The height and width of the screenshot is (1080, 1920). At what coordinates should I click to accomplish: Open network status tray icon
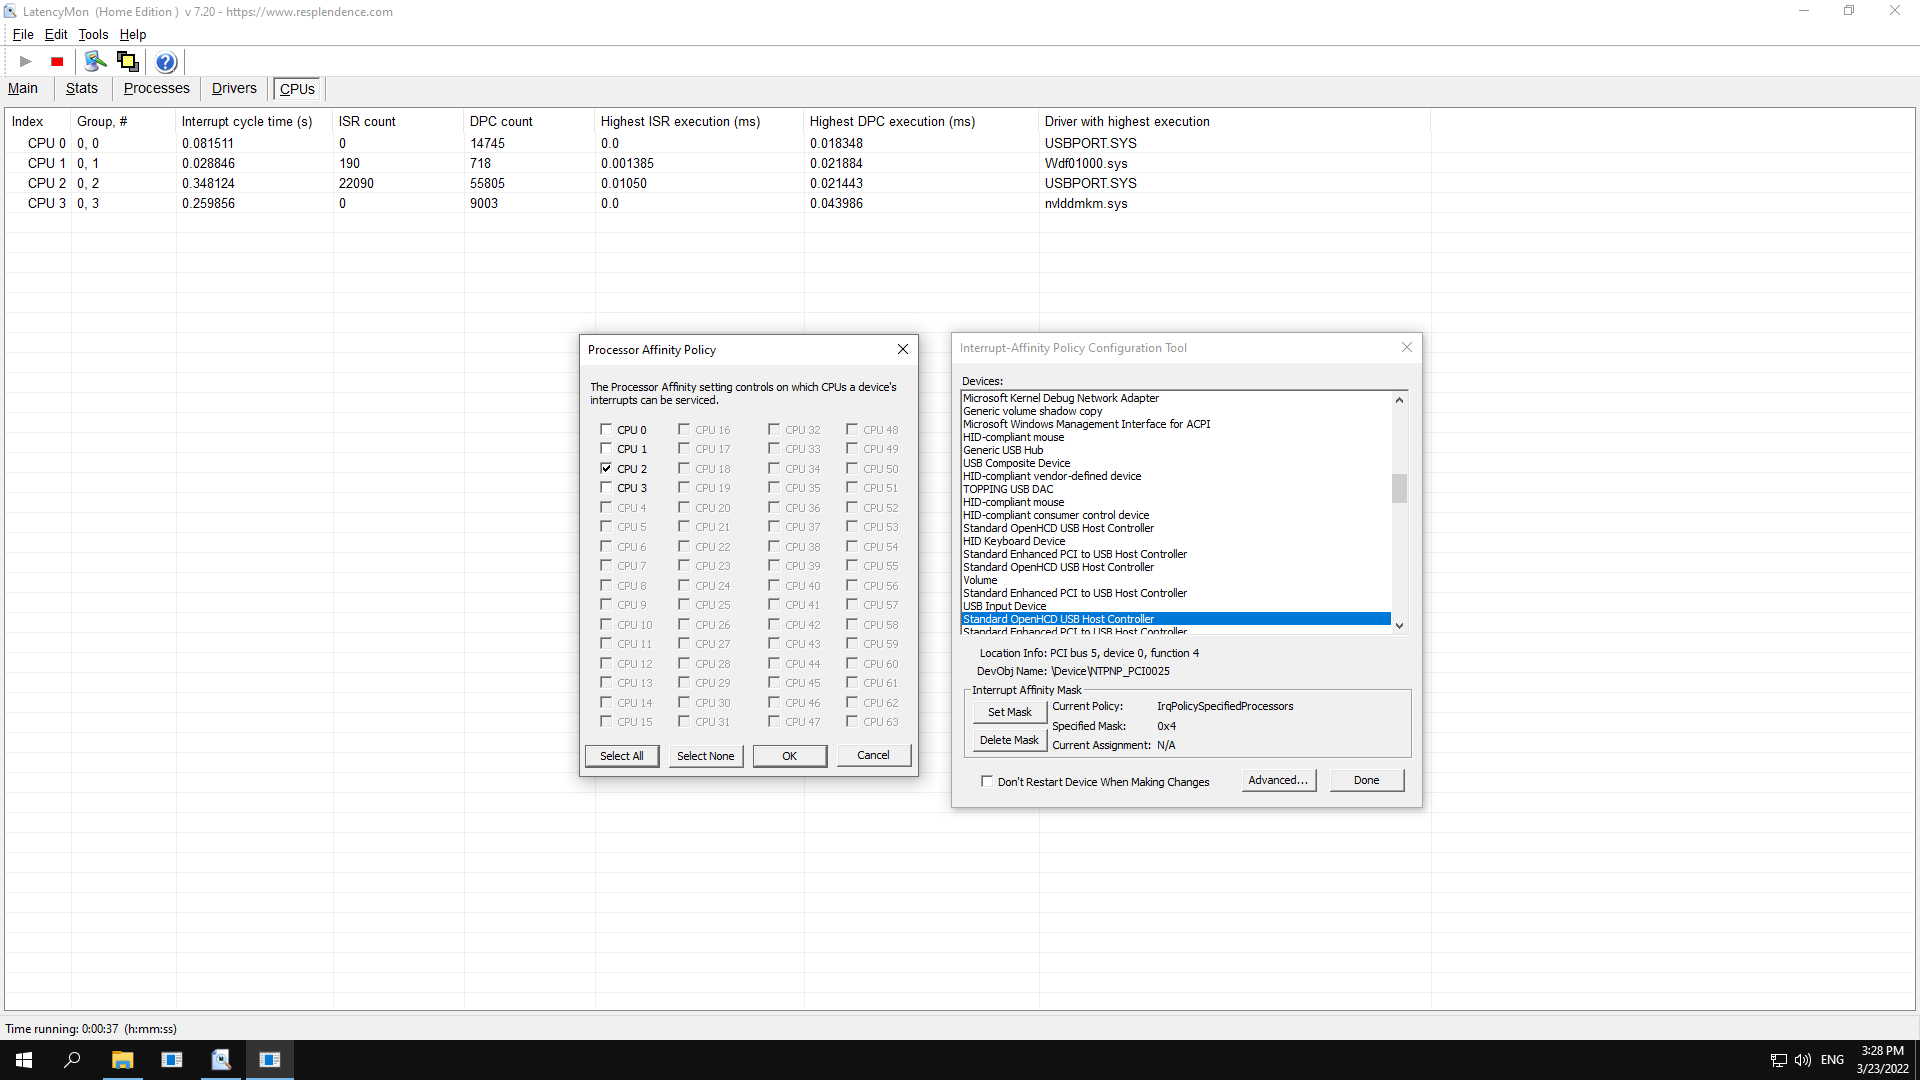click(x=1778, y=1060)
